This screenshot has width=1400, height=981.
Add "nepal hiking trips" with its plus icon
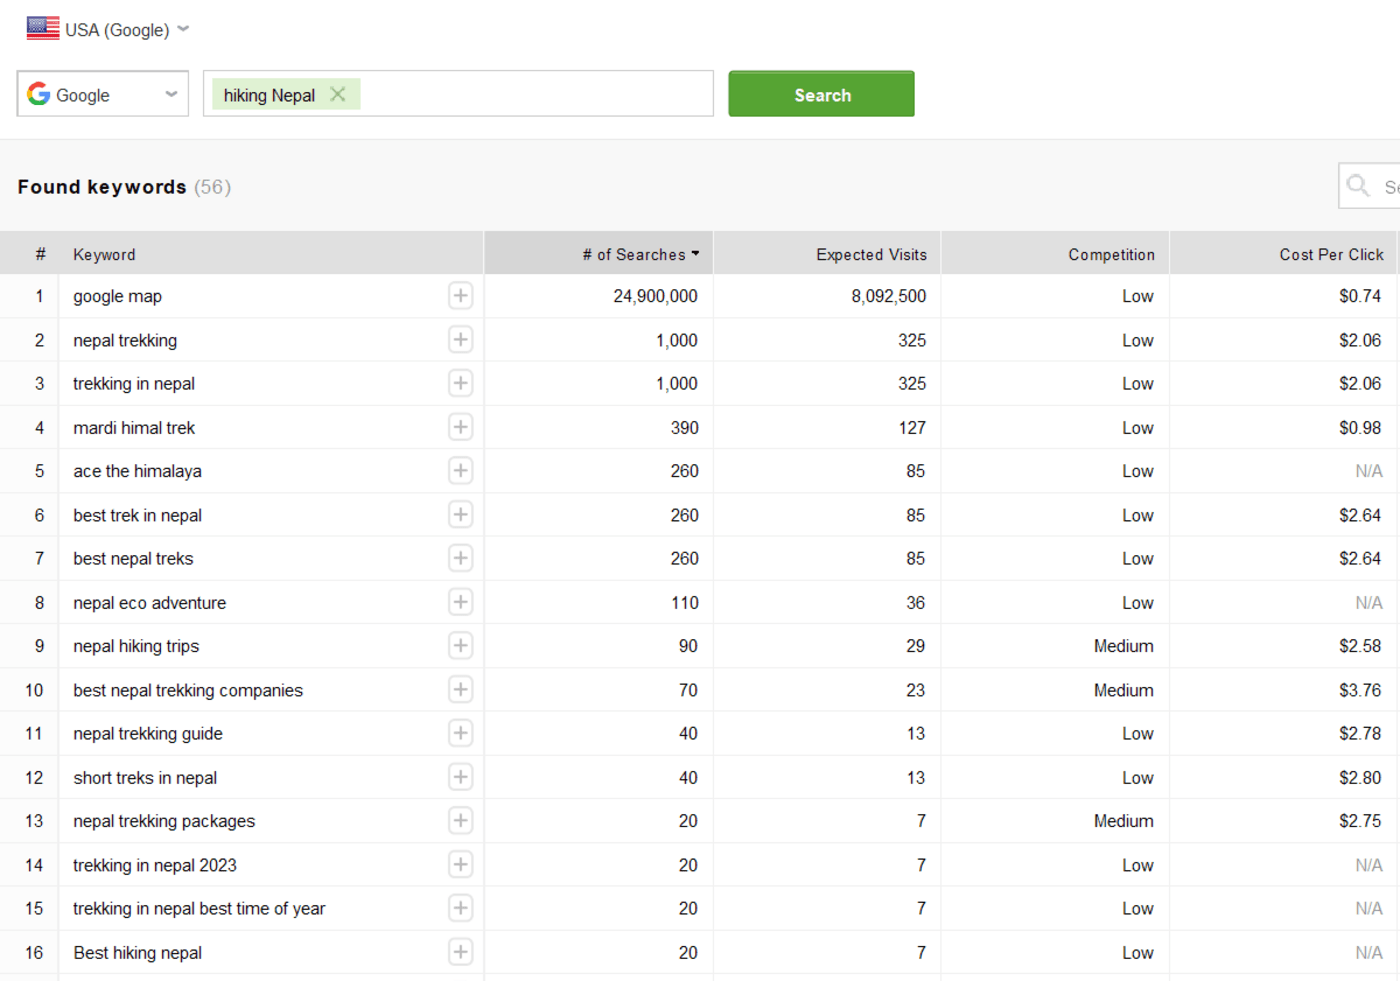click(x=460, y=646)
